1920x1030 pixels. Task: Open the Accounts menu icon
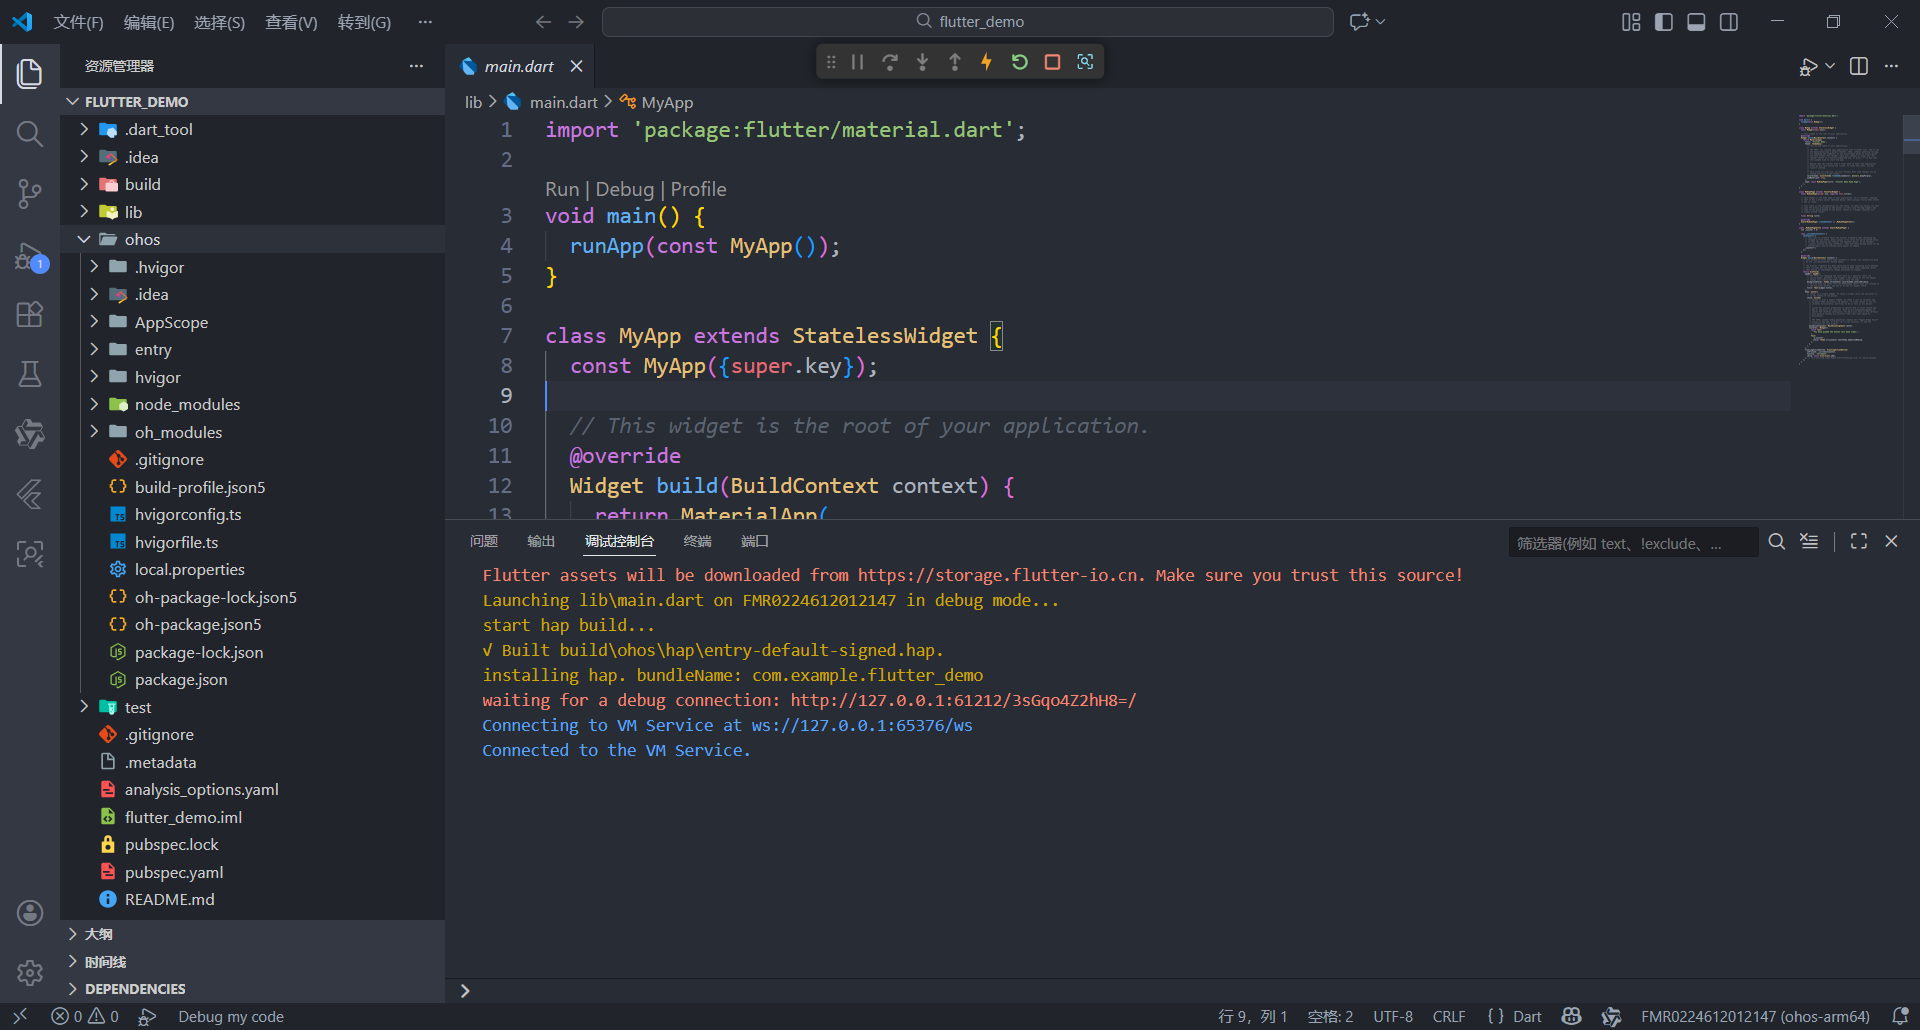30,912
